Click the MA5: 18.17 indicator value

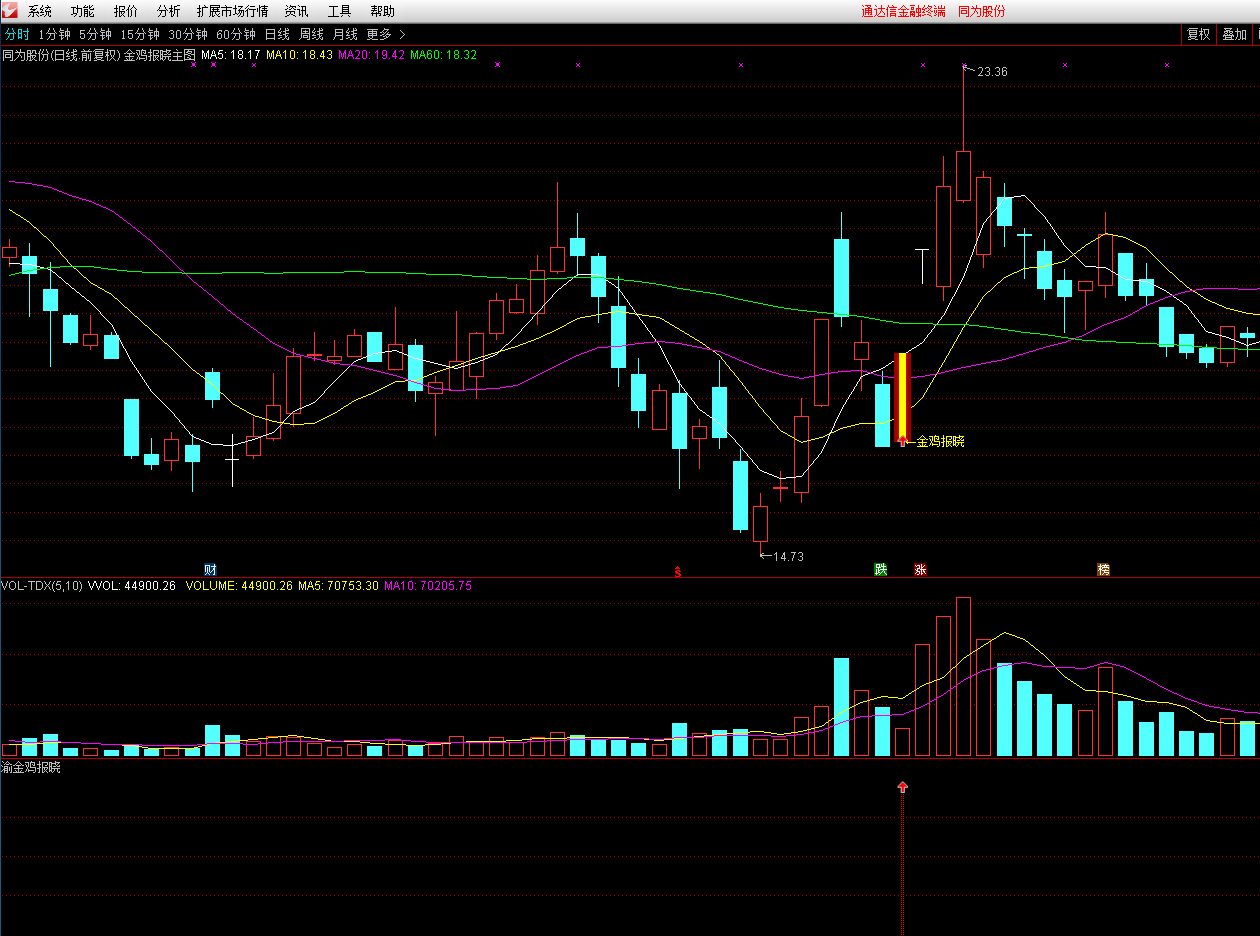231,55
